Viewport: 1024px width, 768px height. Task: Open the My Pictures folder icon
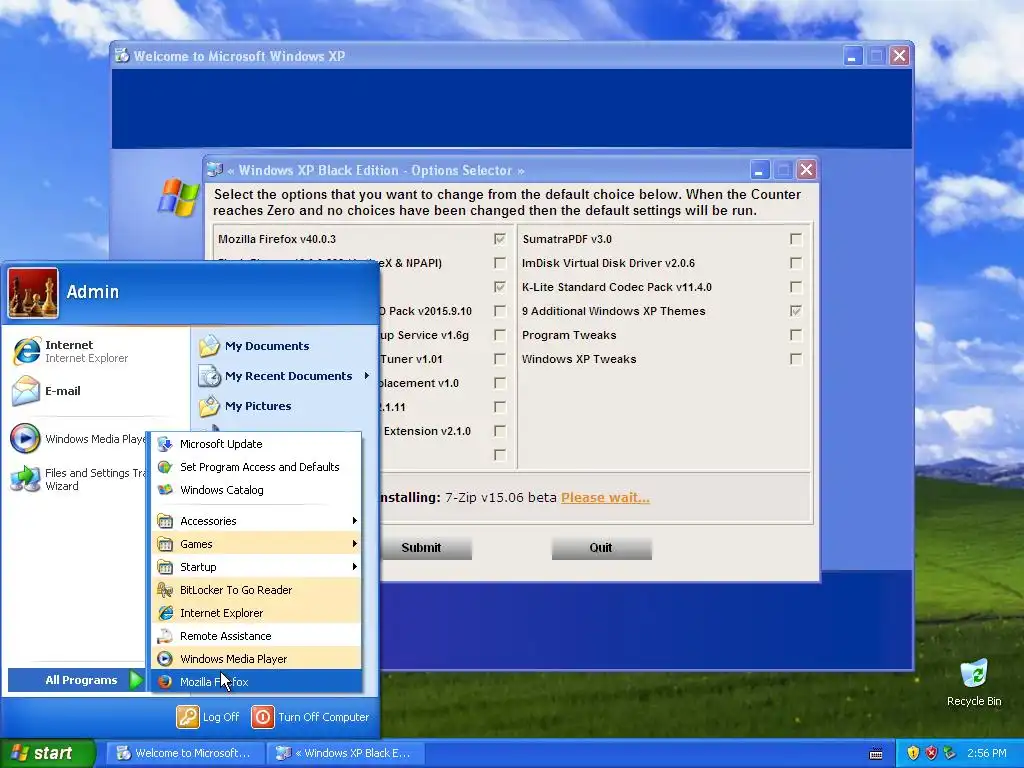click(210, 406)
